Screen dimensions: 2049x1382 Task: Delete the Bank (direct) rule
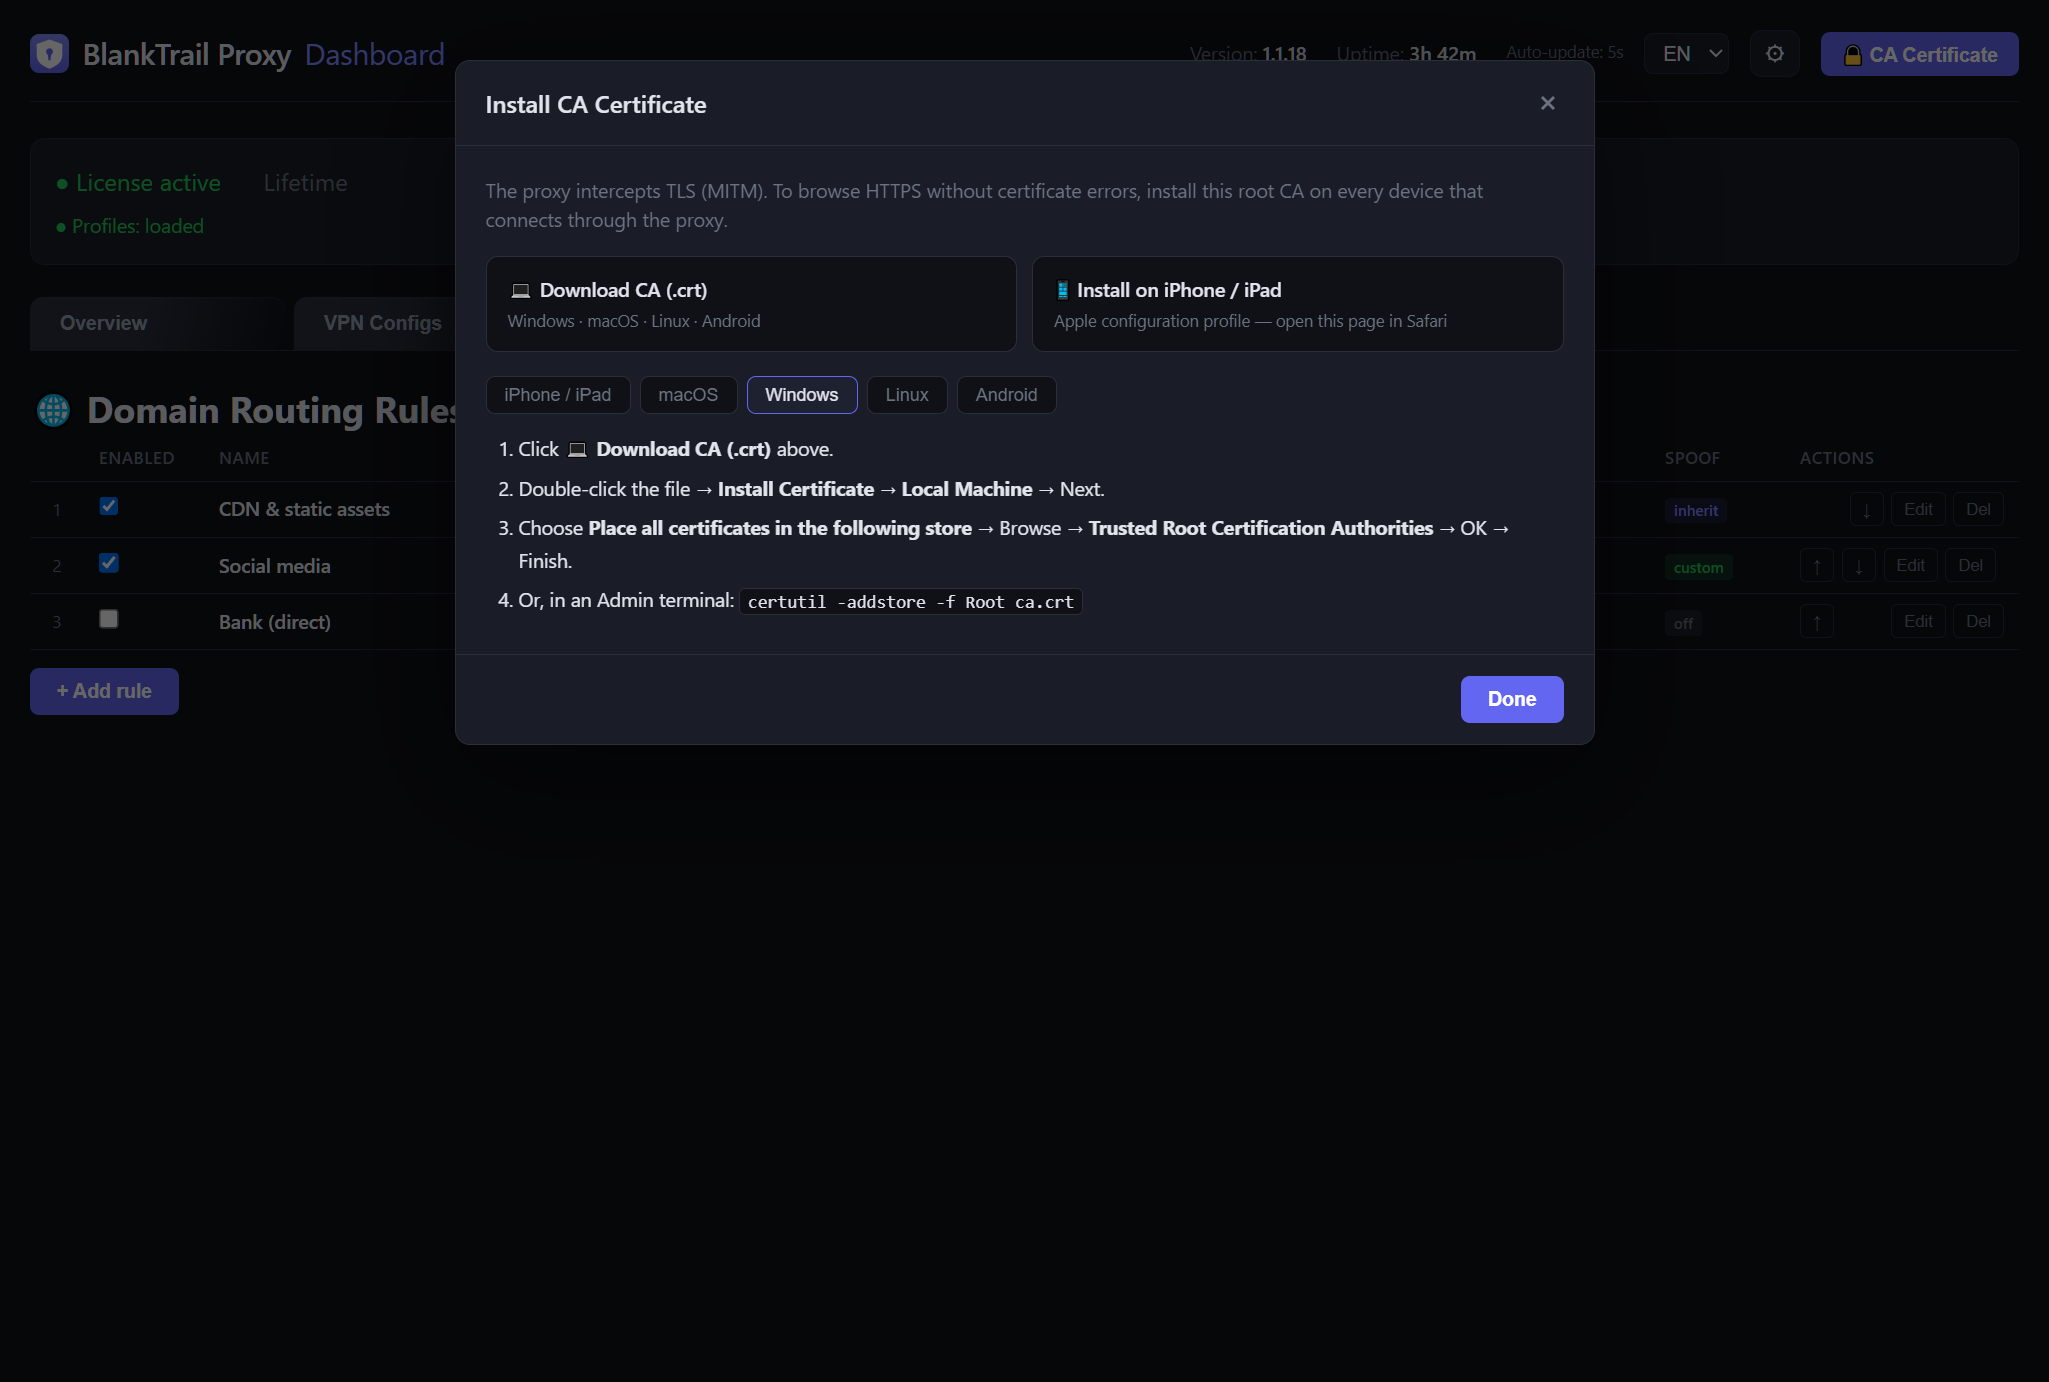(x=1978, y=621)
